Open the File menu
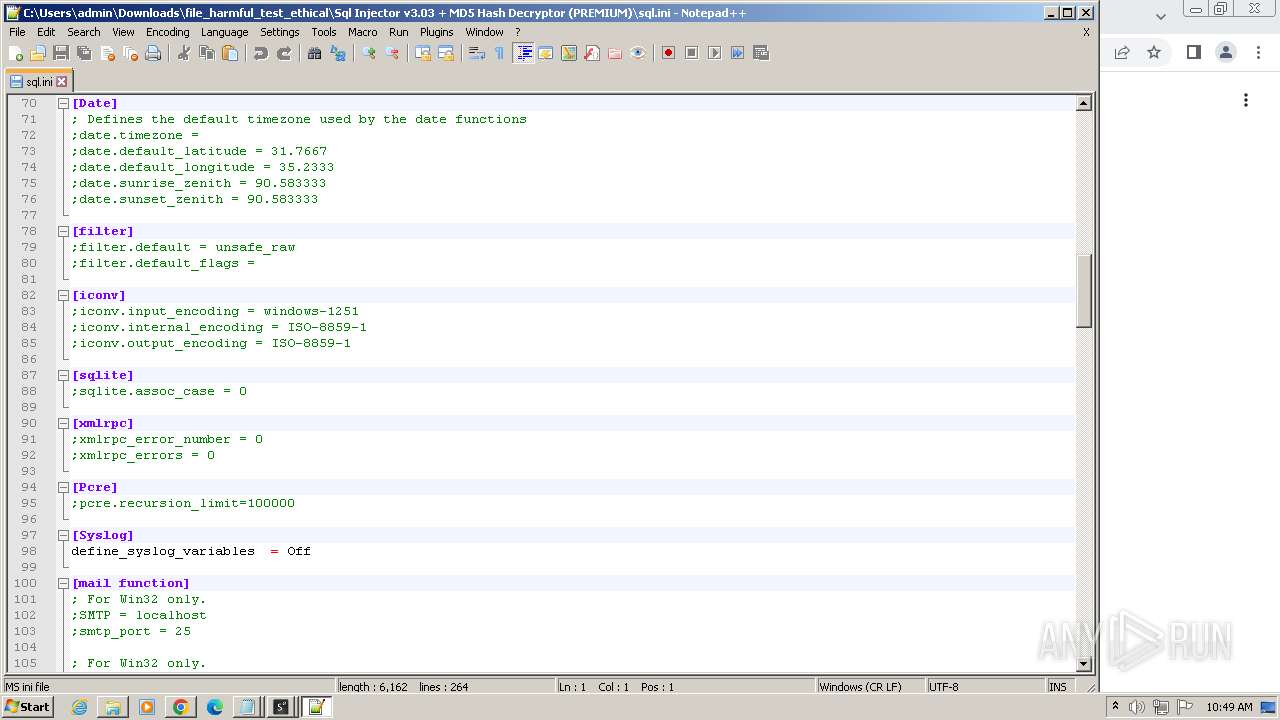1280x720 pixels. [17, 32]
